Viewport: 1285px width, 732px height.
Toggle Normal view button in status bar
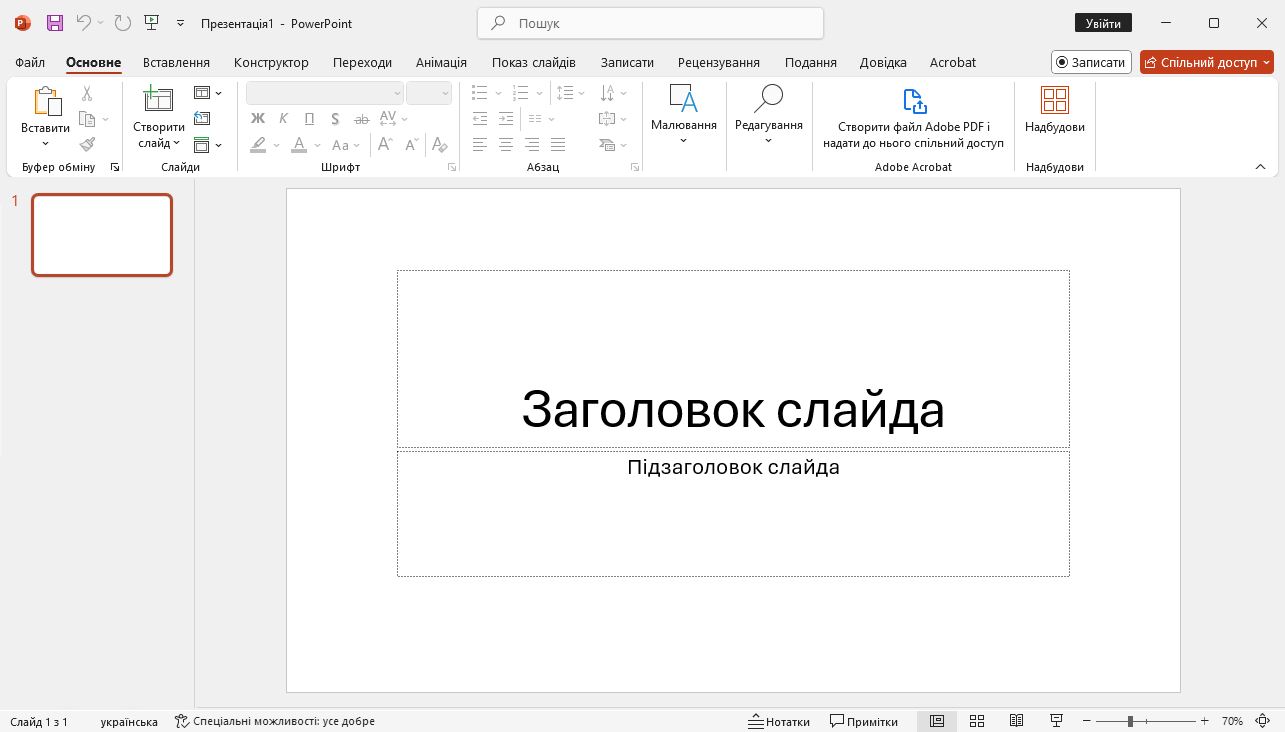(937, 721)
